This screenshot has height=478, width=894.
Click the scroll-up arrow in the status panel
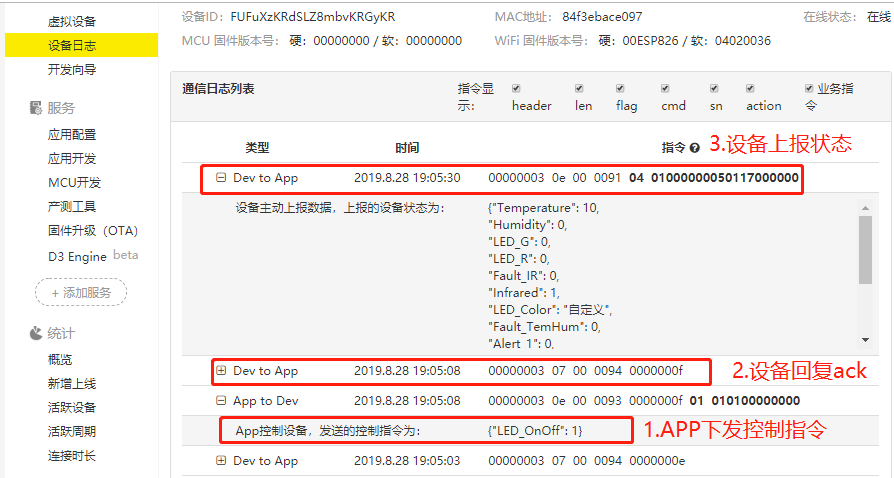pyautogui.click(x=866, y=208)
